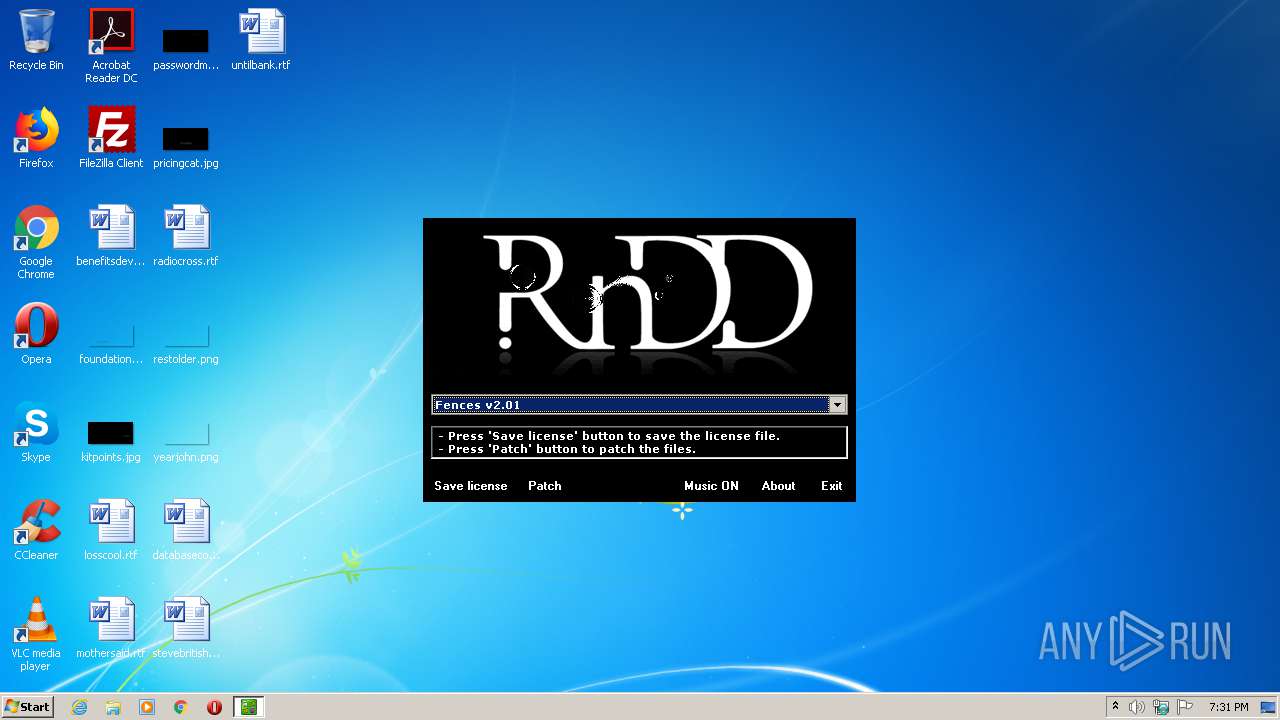Screen dimensions: 1280x720
Task: Launch Skype desktop shortcut
Action: tap(36, 433)
